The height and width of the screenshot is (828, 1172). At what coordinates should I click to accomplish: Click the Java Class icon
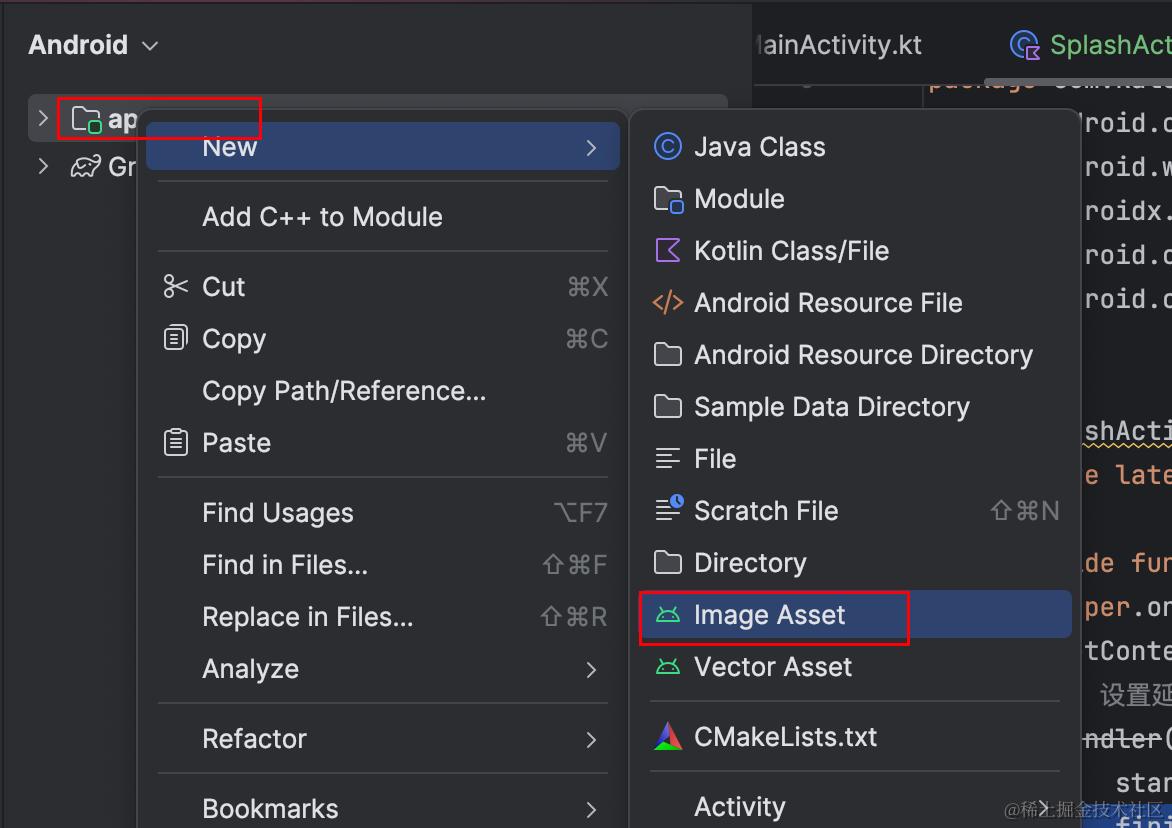click(x=667, y=147)
